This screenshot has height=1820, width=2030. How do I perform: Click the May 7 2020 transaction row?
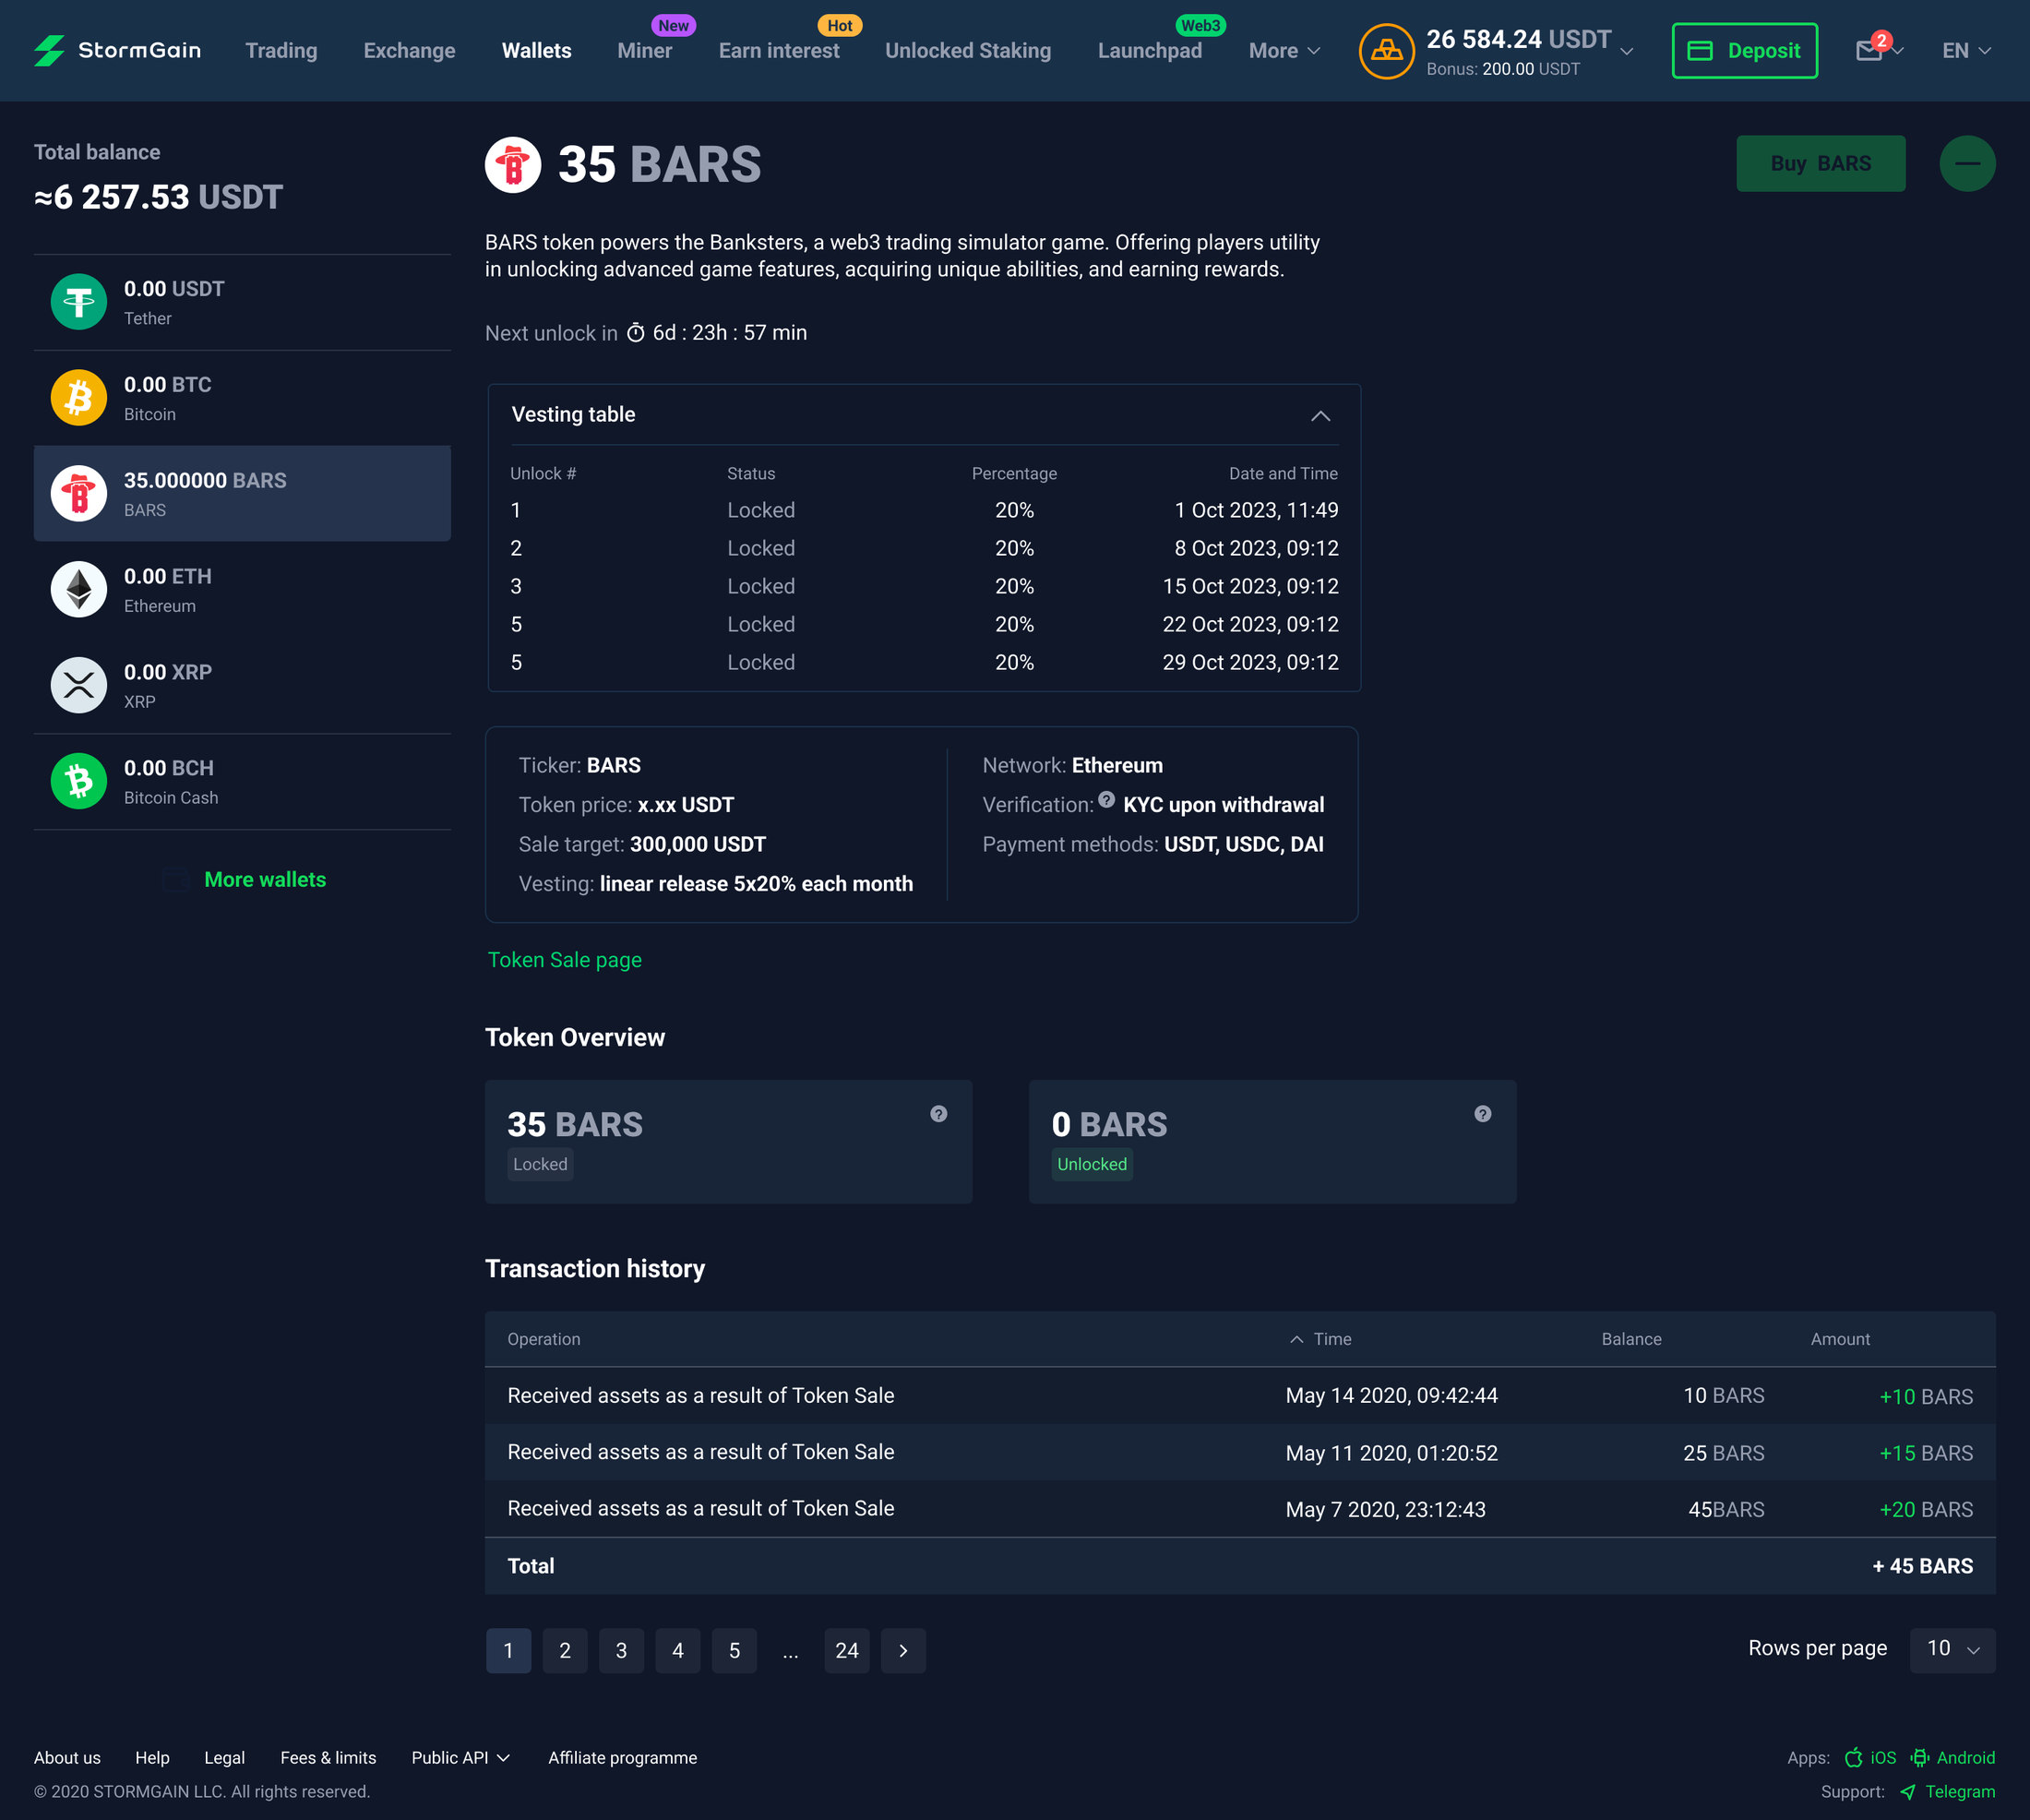coord(1240,1508)
